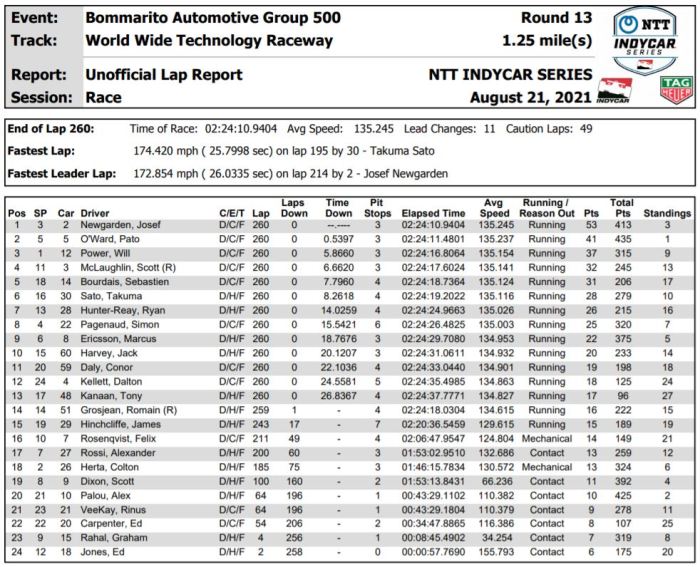This screenshot has height=567, width=700.
Task: Click the Avg Speed column header
Action: tap(493, 208)
